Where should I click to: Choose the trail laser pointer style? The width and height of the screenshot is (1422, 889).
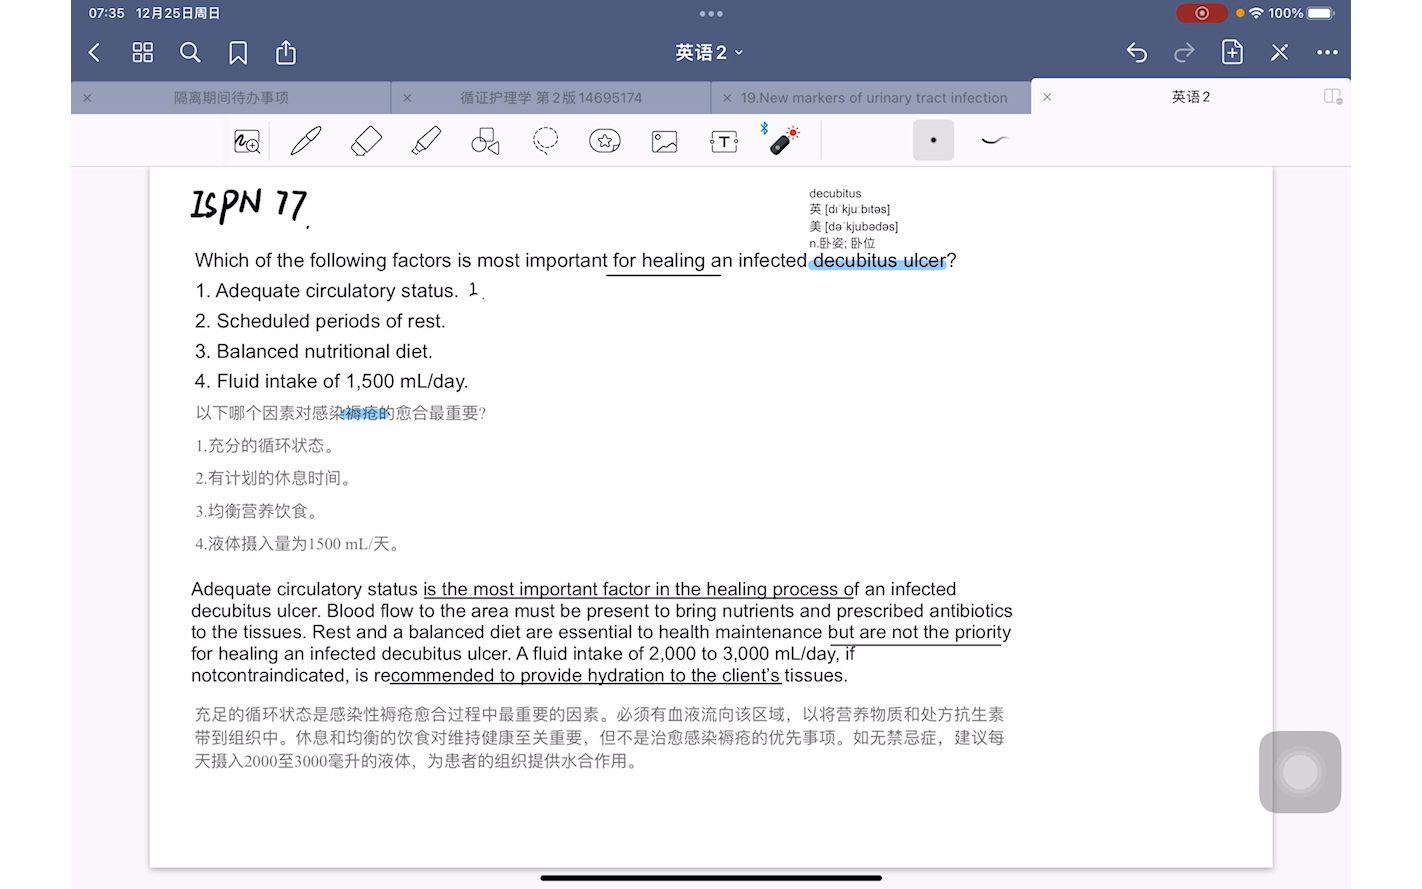(995, 140)
